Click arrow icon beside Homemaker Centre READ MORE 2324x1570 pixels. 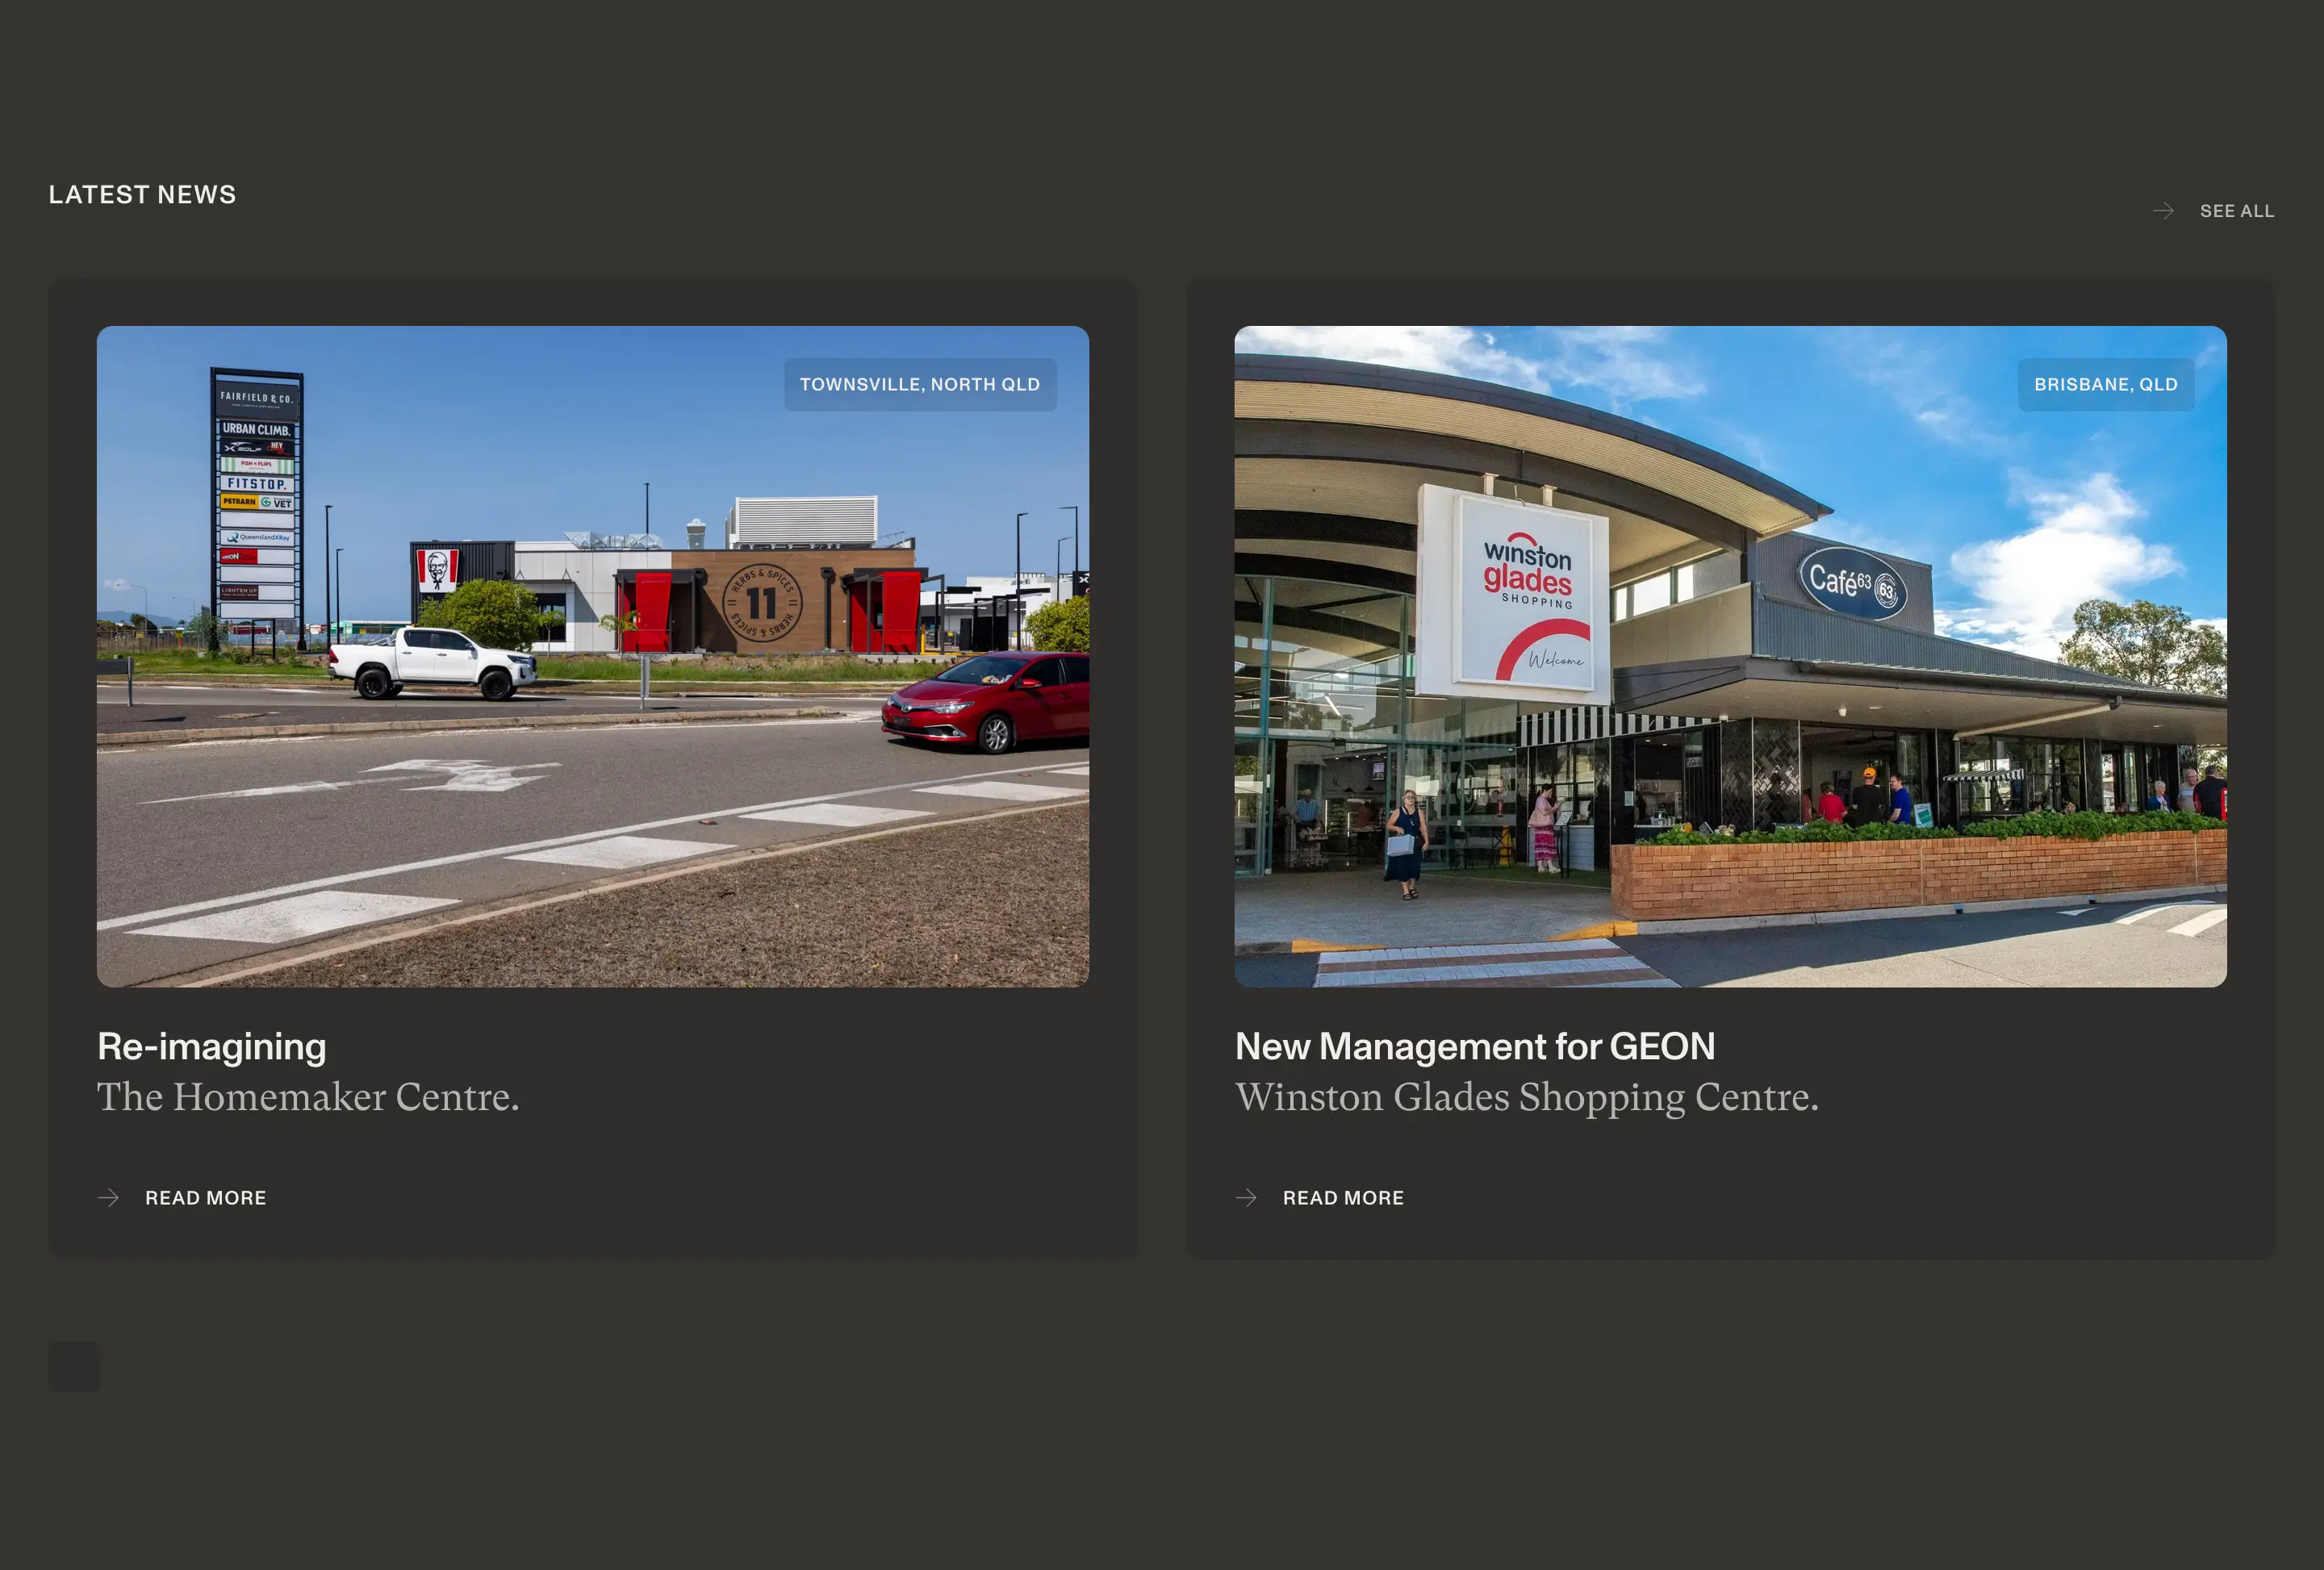[108, 1198]
